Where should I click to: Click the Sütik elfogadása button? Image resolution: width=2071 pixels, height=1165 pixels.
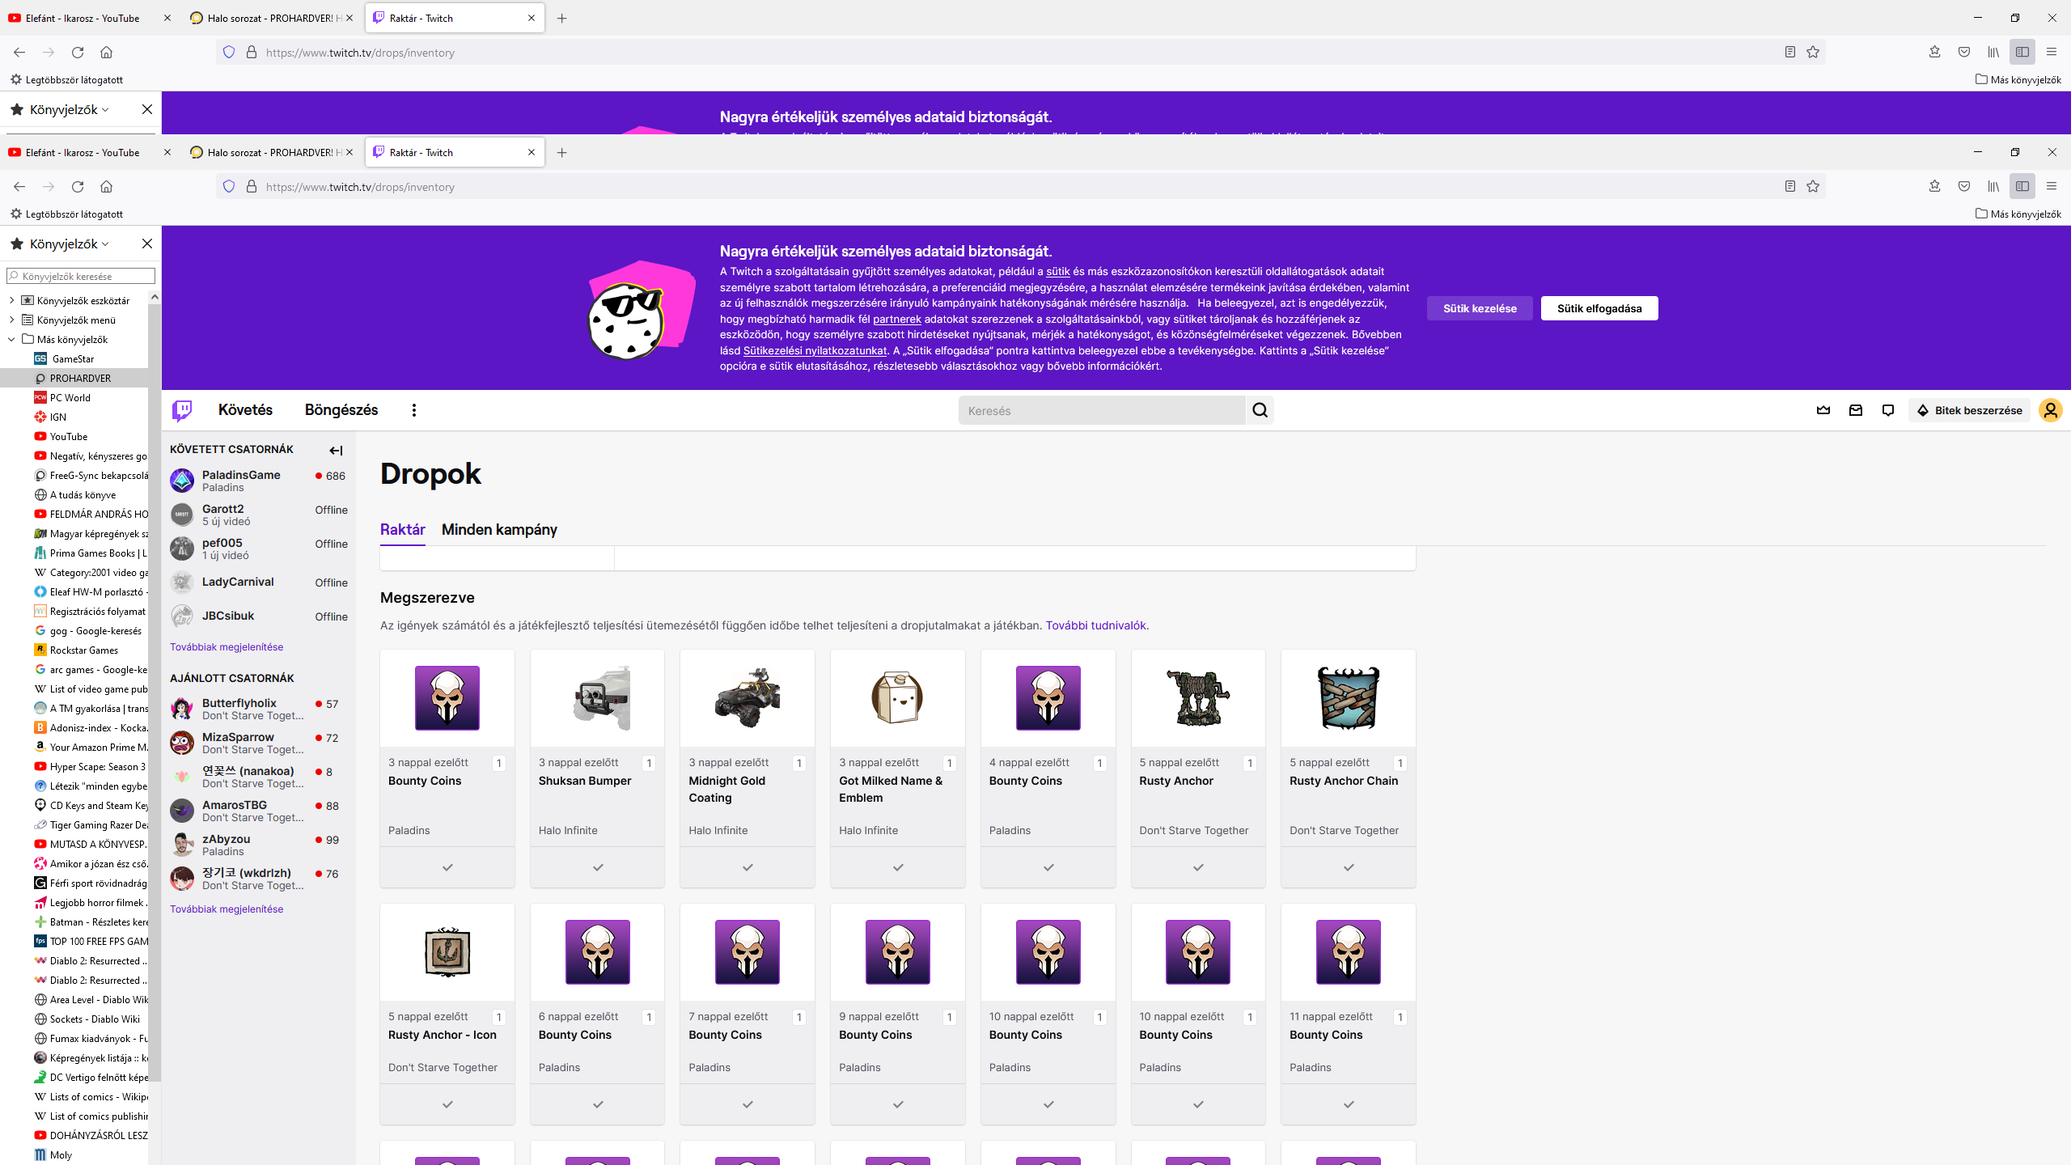(1599, 308)
